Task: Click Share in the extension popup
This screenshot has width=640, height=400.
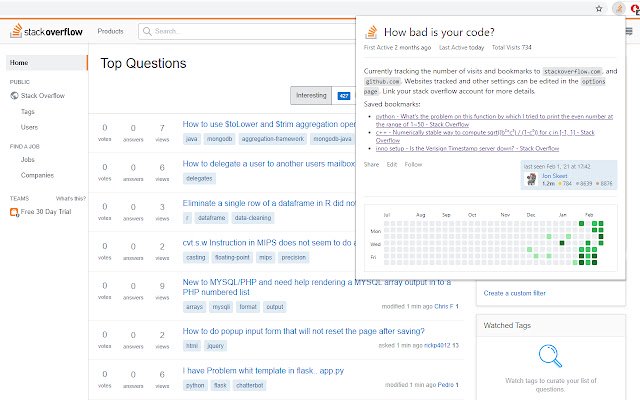Action: click(x=371, y=164)
